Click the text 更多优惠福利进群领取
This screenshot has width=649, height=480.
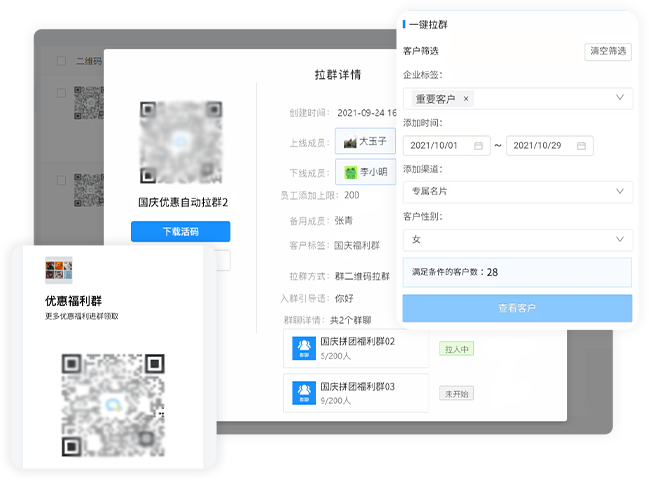[x=82, y=316]
